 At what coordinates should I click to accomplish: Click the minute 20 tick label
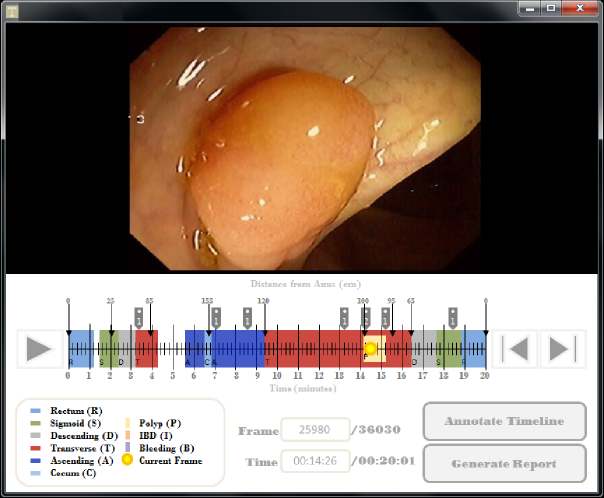click(x=485, y=376)
